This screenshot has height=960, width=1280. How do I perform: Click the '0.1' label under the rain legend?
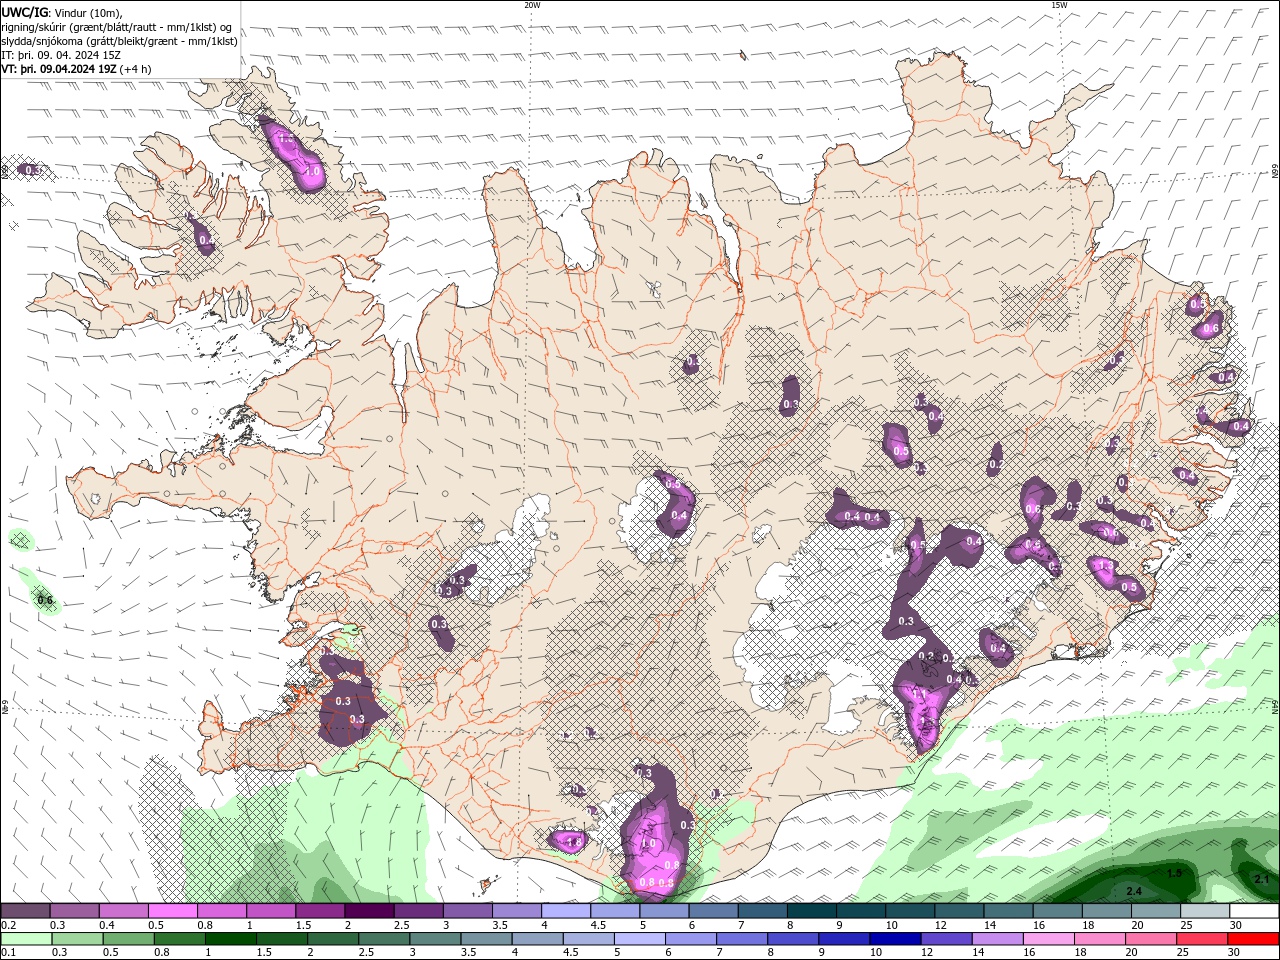pos(7,953)
